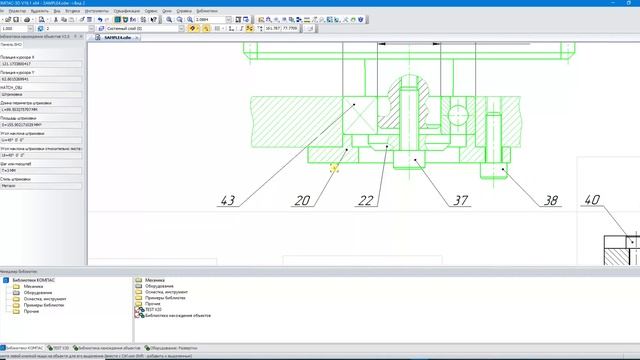Open the Спецификация menu

tap(127, 11)
